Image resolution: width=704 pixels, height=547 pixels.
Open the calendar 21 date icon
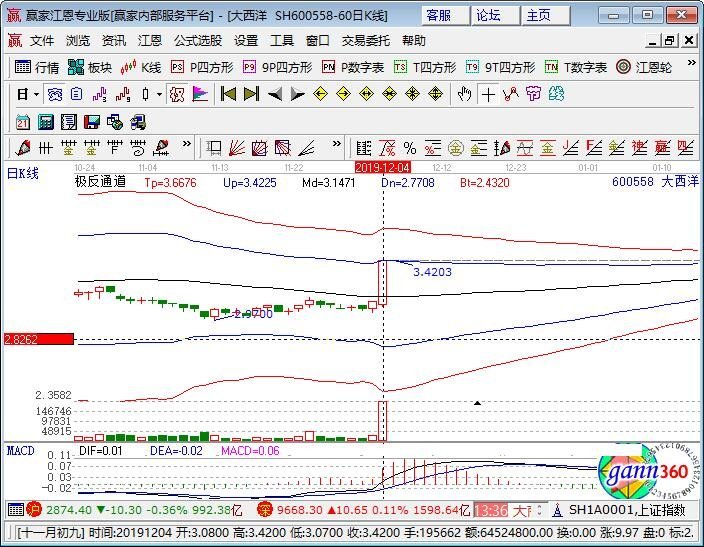22,122
